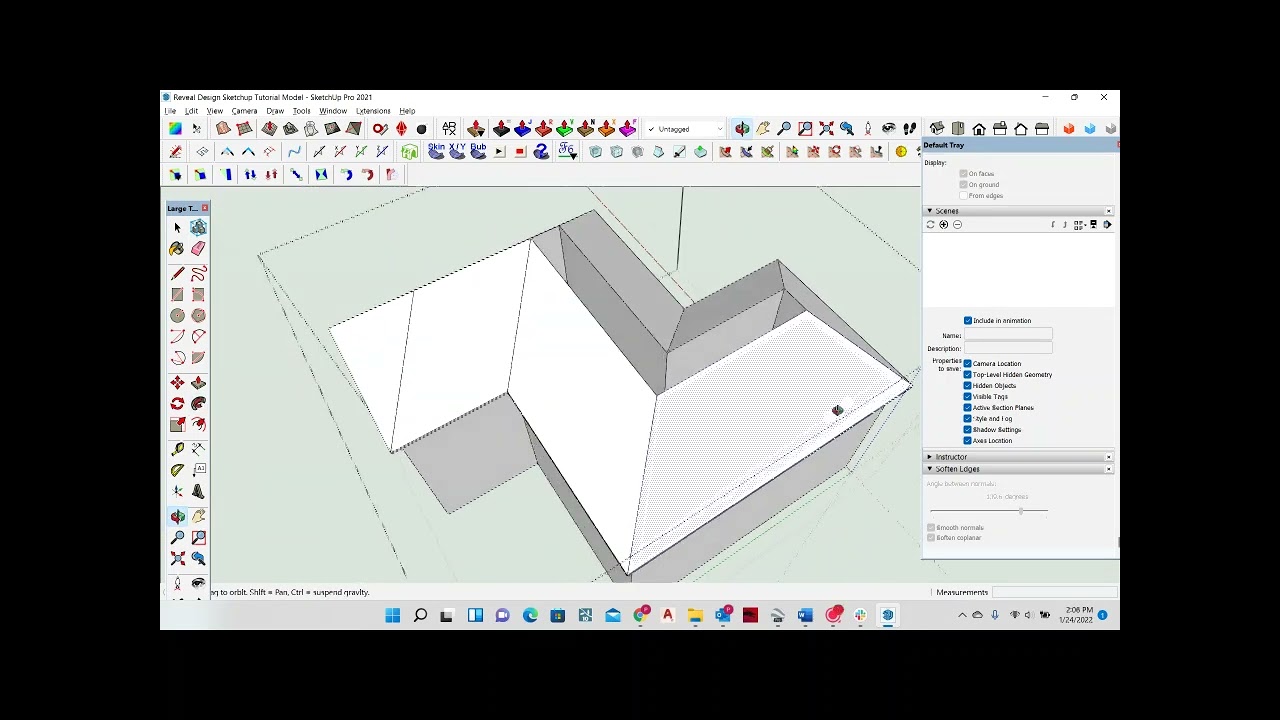Open the Fredo6 tools dropdown icon

tap(567, 151)
